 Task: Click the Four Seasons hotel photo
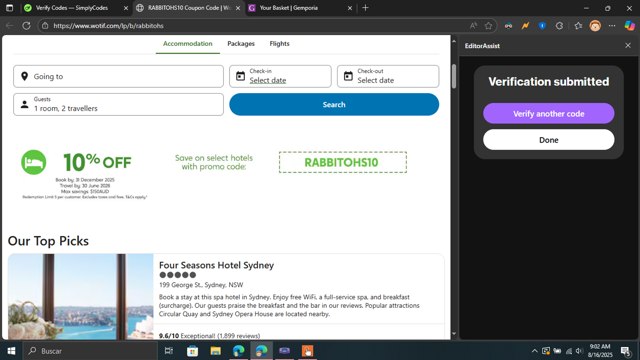pyautogui.click(x=81, y=297)
